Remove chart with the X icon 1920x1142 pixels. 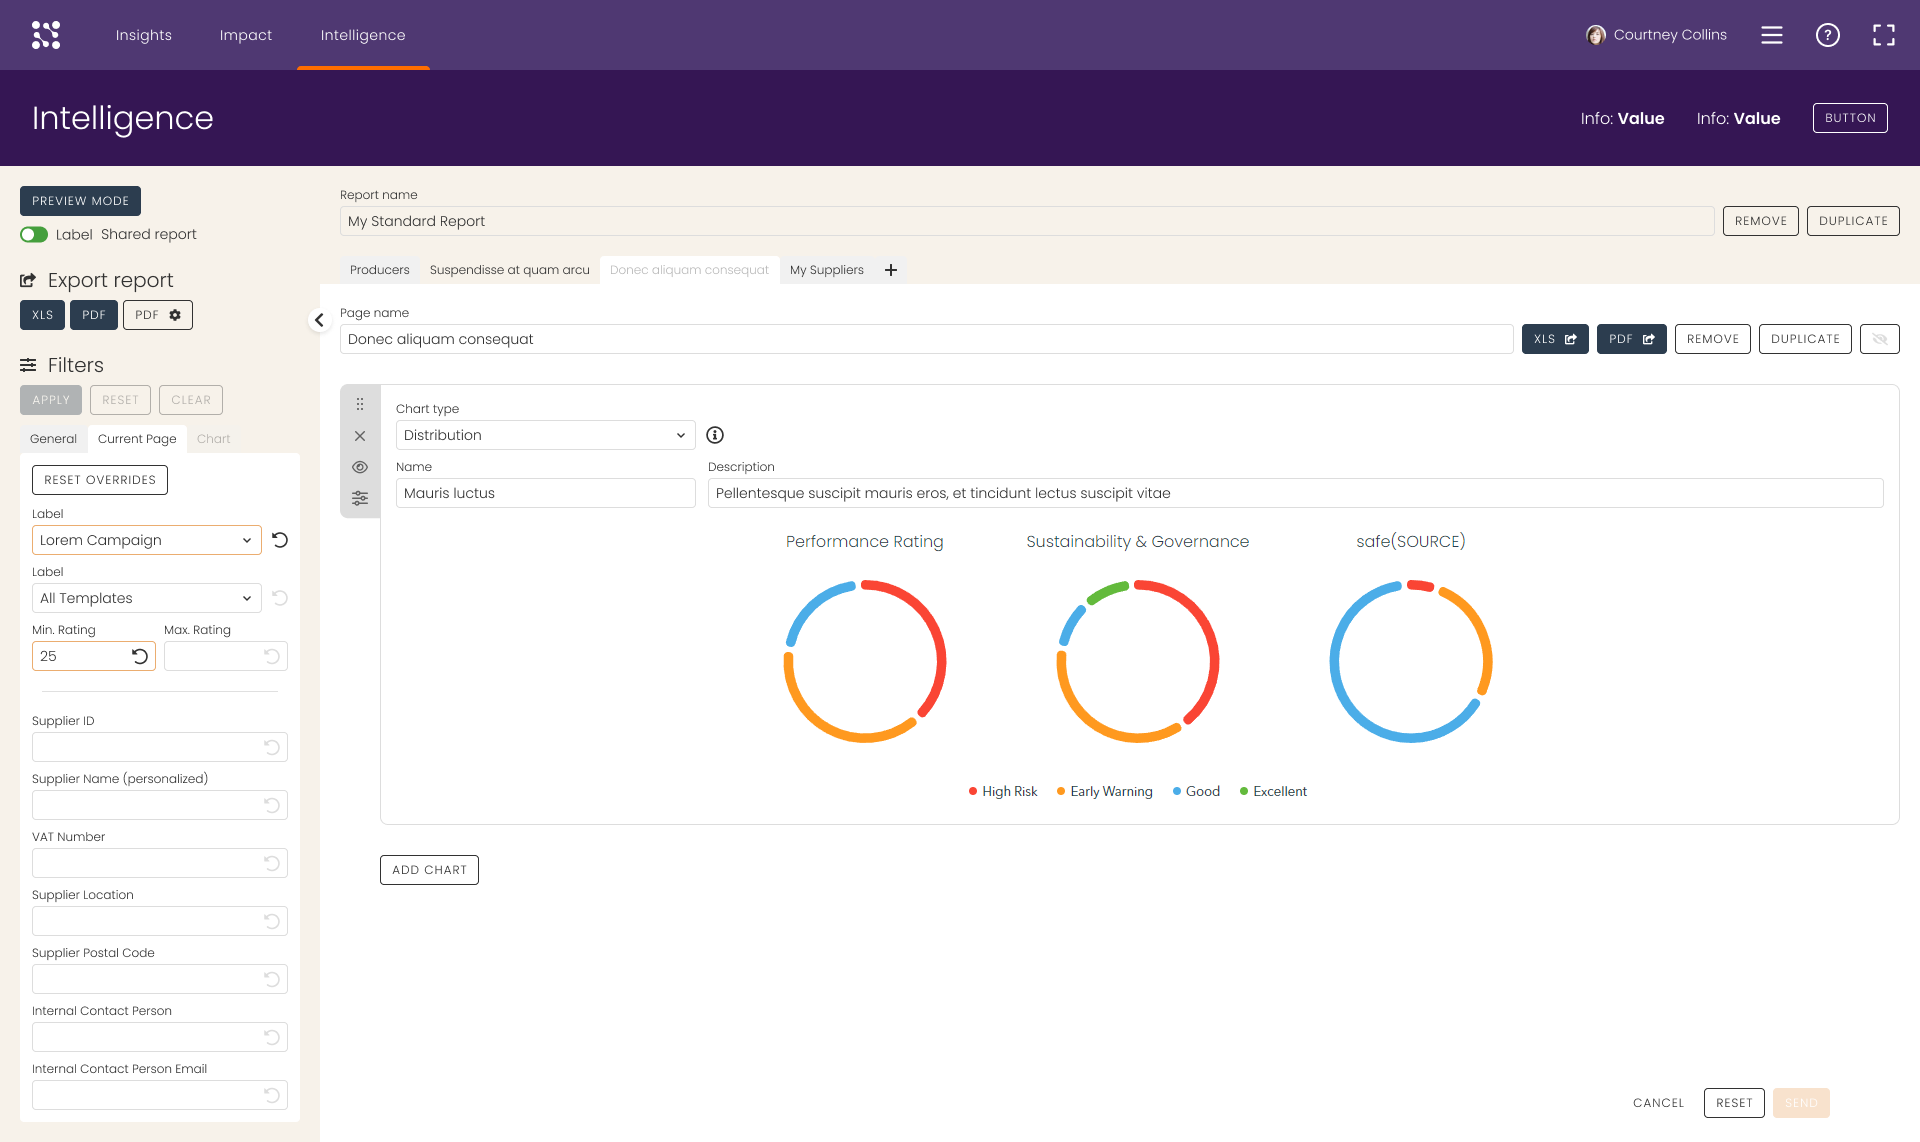360,436
